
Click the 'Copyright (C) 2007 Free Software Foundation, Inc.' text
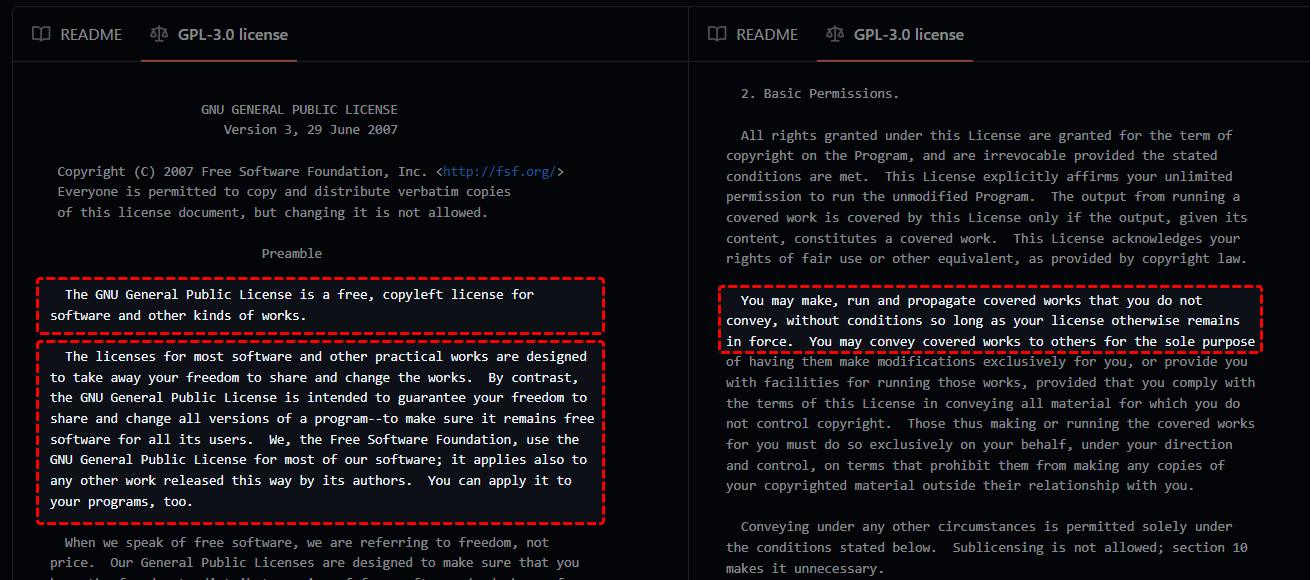click(x=243, y=171)
